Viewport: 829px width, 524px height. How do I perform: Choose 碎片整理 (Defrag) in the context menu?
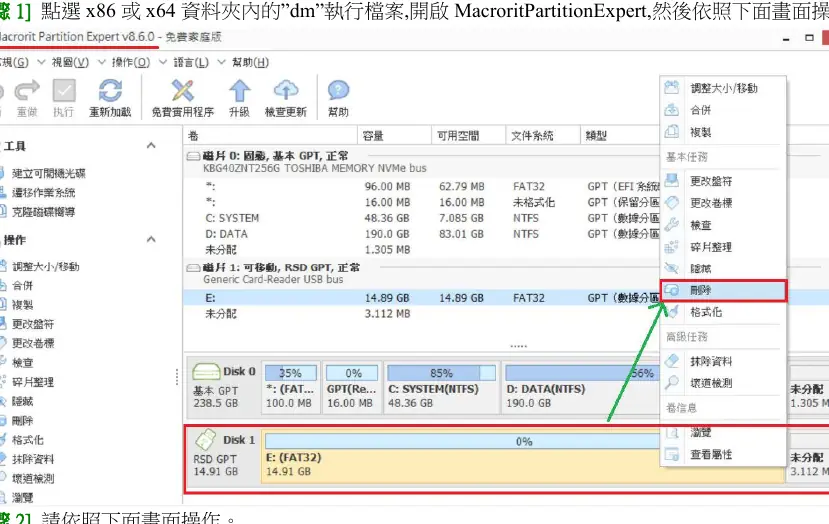(x=723, y=247)
